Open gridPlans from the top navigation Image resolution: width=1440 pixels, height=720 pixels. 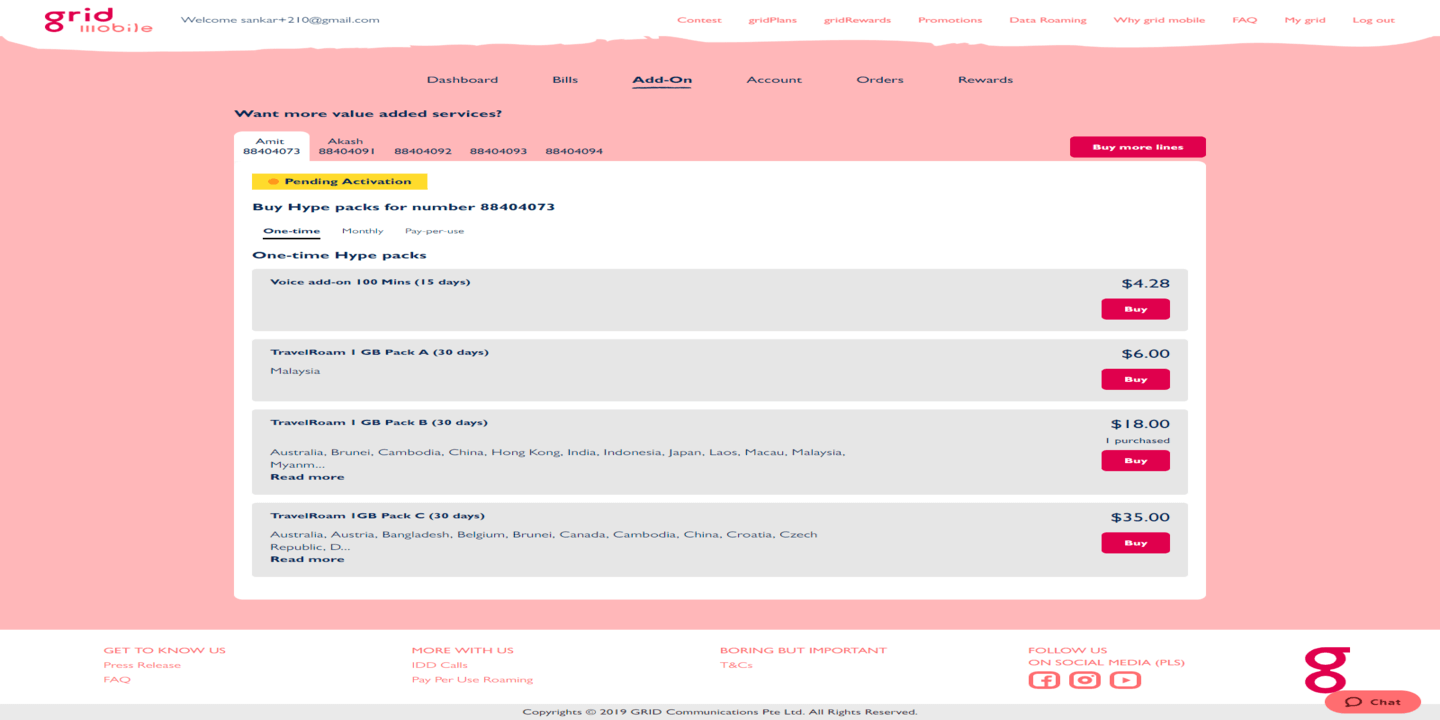tap(772, 20)
